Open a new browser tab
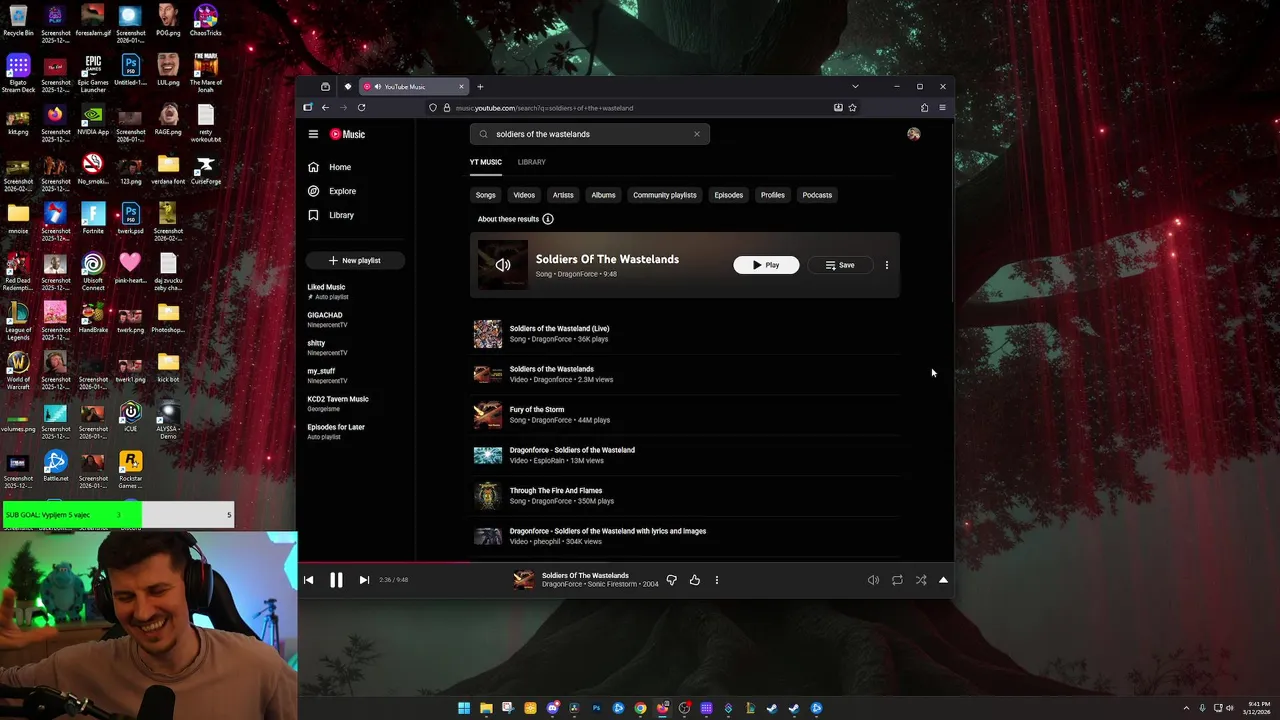This screenshot has height=720, width=1280. tap(480, 87)
